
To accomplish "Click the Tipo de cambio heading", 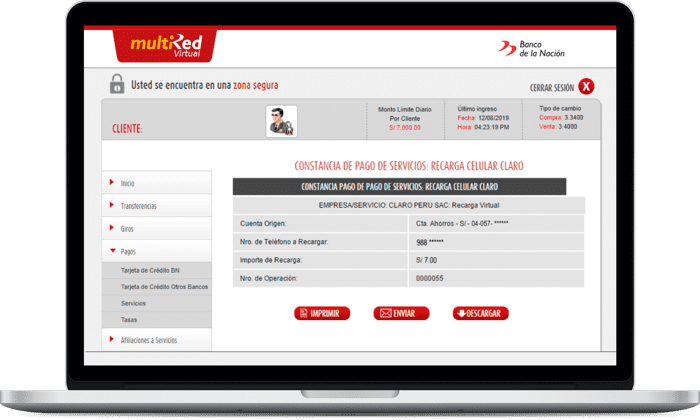I will [x=560, y=108].
